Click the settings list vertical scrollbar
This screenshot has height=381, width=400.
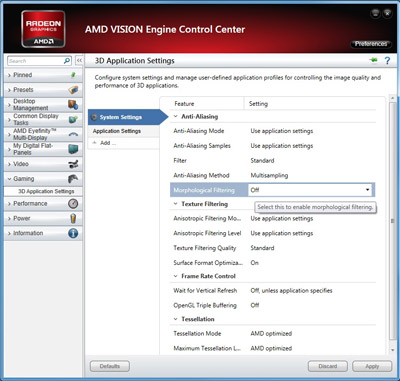393,221
